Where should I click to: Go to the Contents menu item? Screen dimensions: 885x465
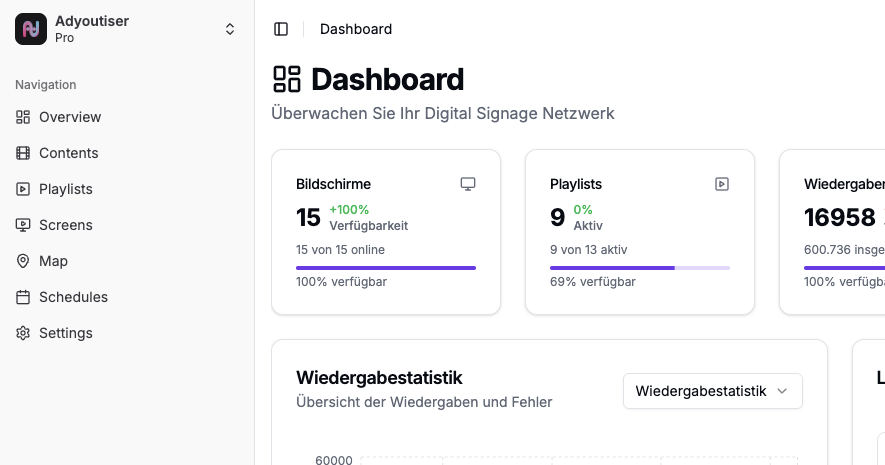click(68, 153)
